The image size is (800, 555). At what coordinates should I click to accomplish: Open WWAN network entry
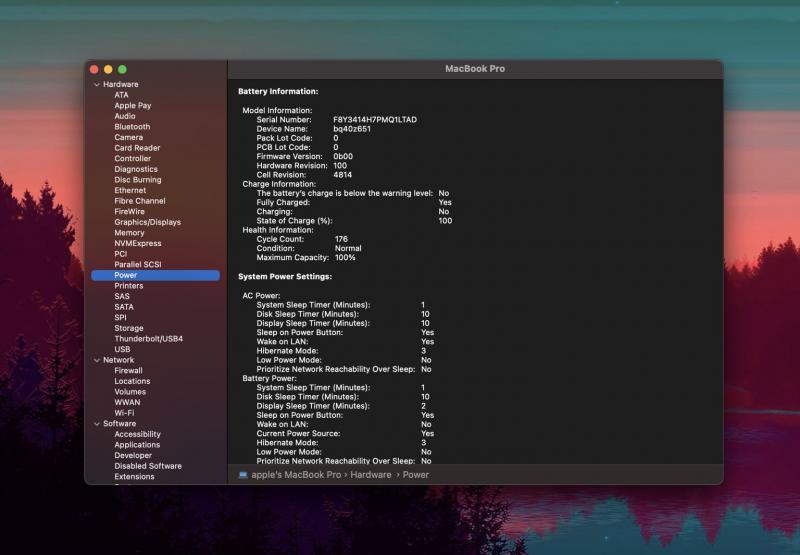(x=127, y=402)
